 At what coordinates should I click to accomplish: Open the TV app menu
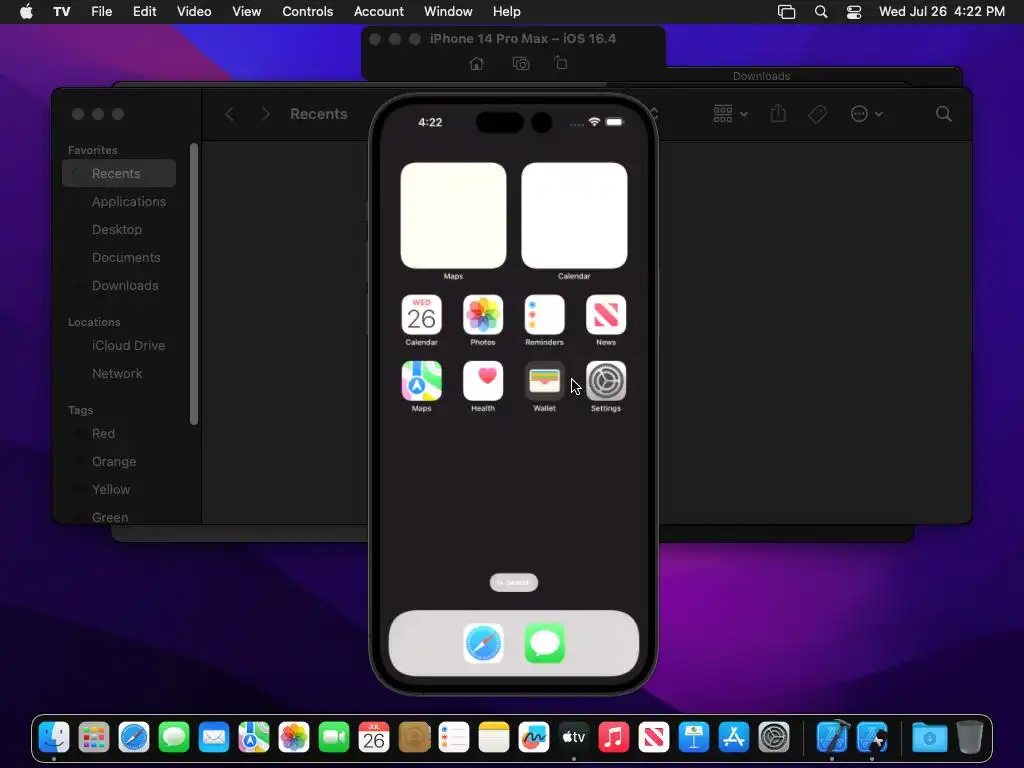(x=61, y=12)
